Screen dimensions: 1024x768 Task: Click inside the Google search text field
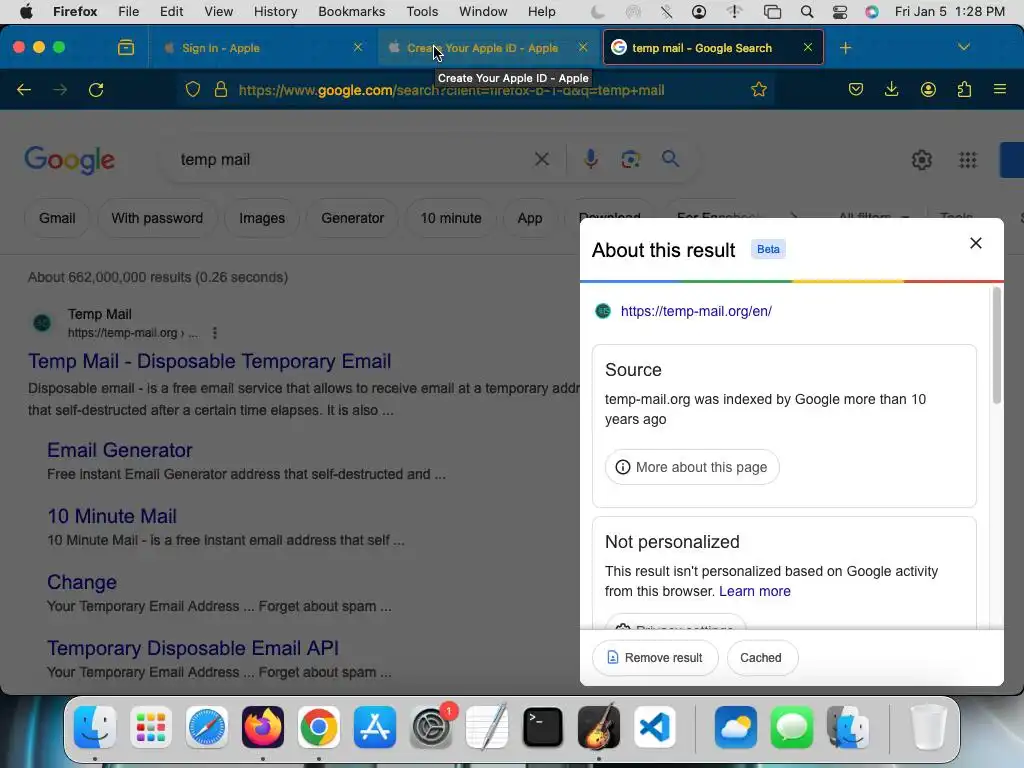(x=353, y=159)
